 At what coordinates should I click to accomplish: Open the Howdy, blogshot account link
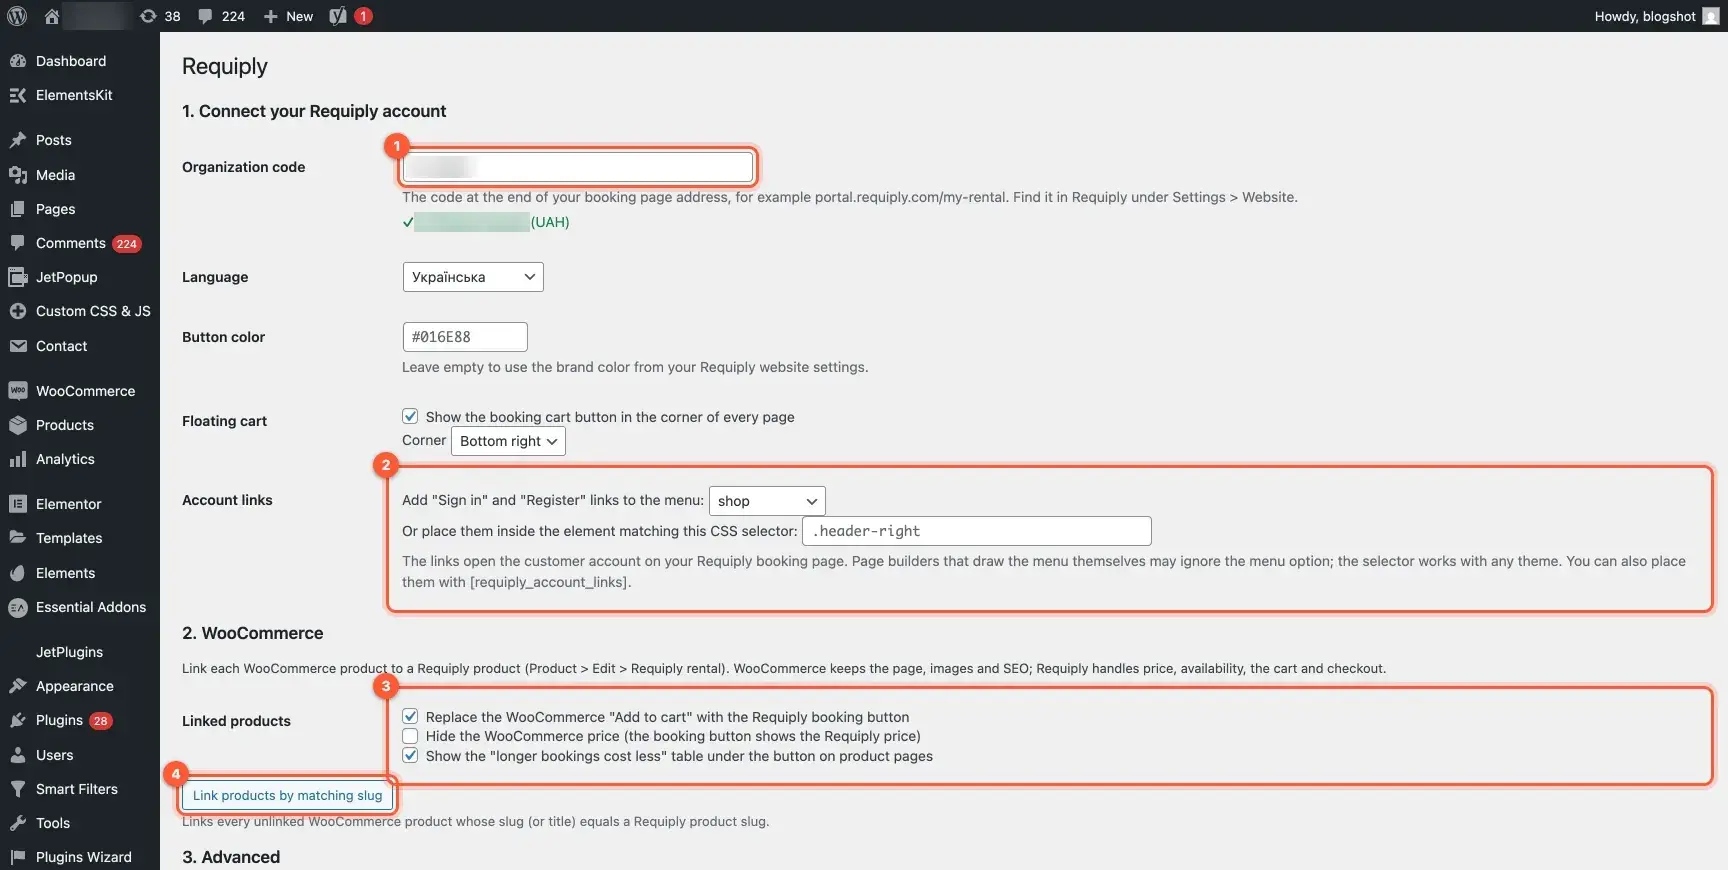(1656, 16)
